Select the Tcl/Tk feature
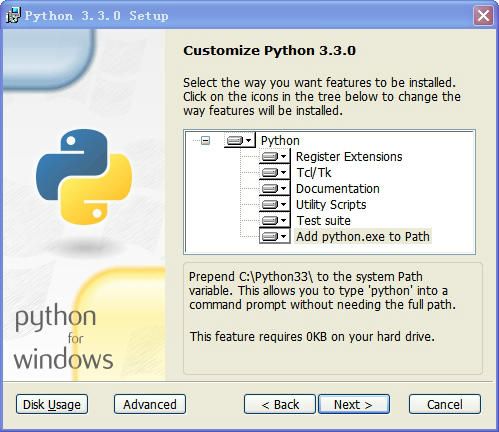499x432 pixels. coord(314,173)
